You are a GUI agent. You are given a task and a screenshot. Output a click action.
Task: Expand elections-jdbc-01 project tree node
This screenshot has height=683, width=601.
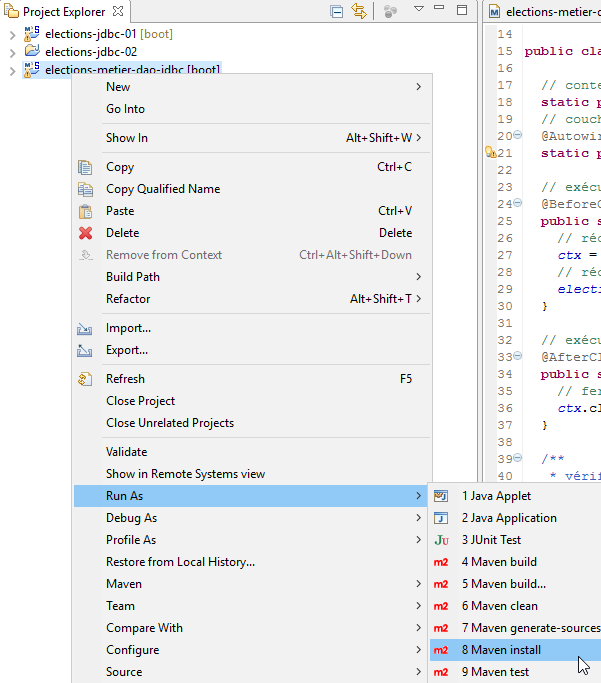pos(11,34)
